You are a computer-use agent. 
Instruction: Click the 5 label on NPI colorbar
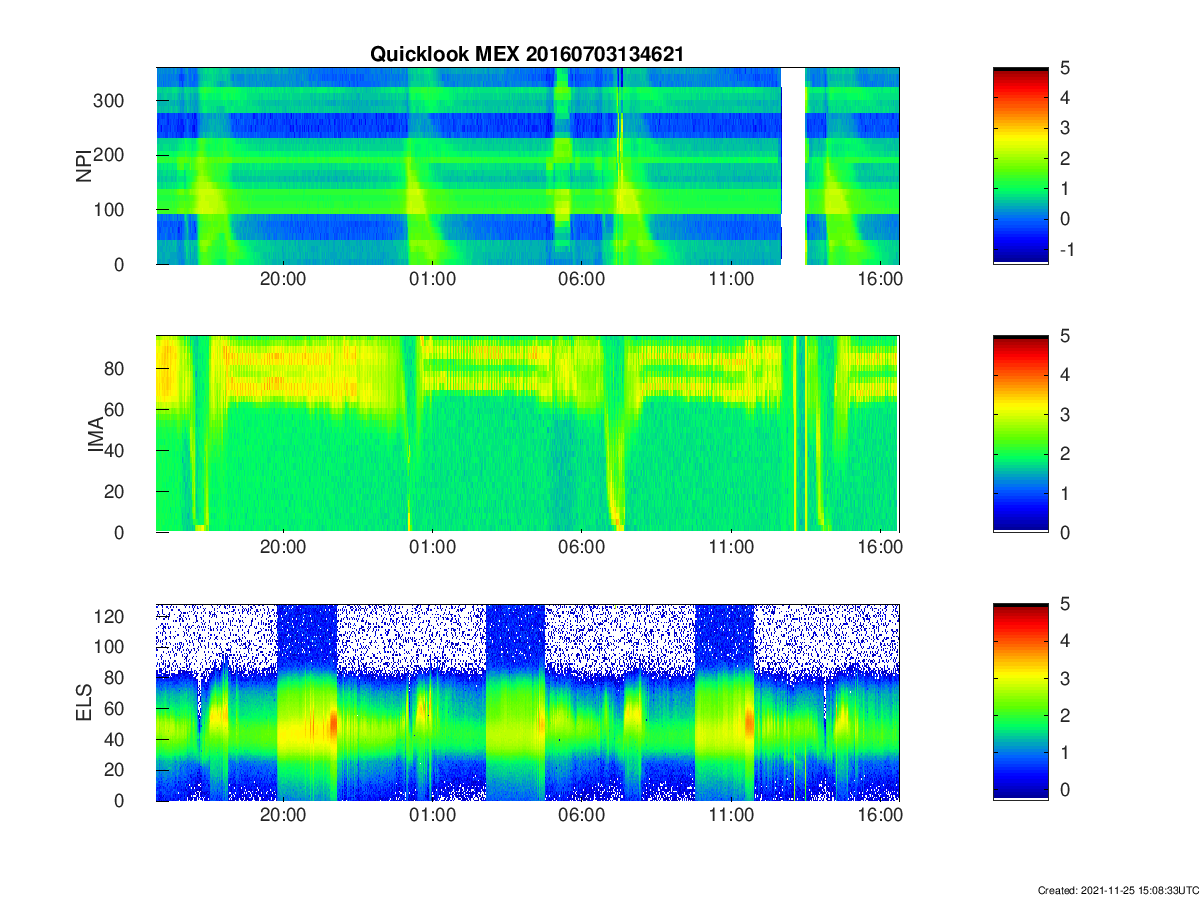[1065, 68]
